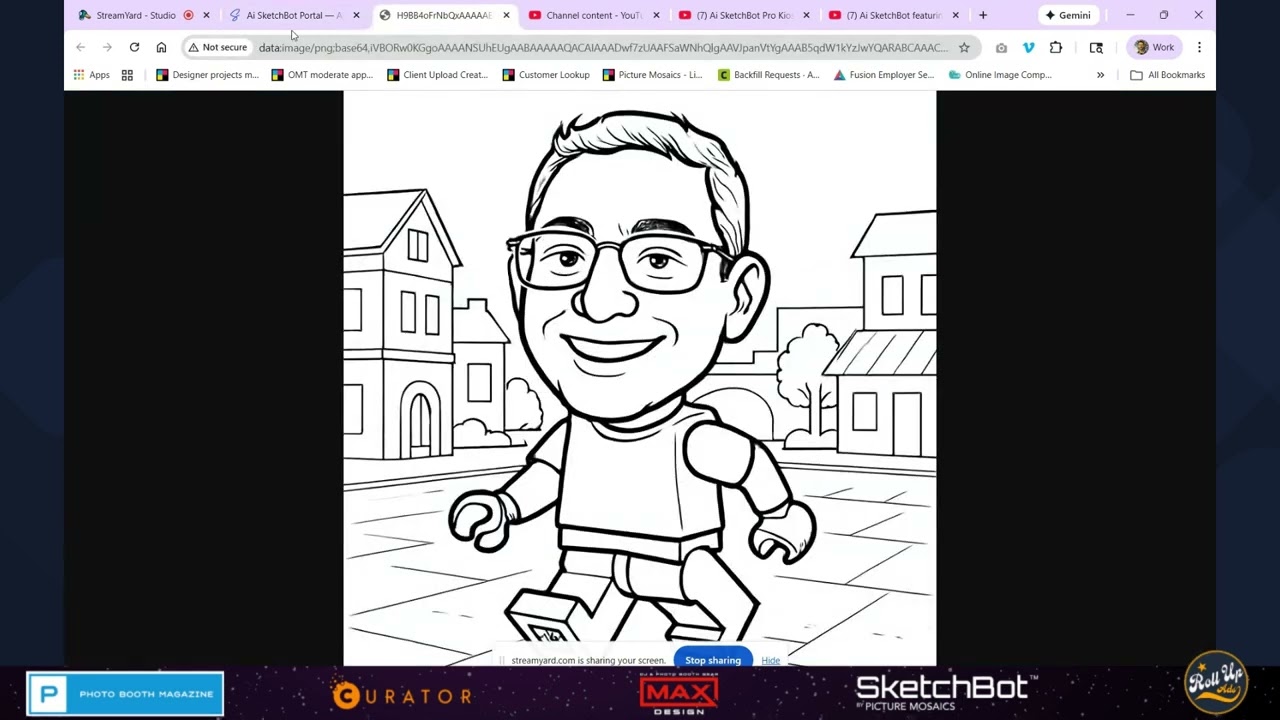The width and height of the screenshot is (1280, 720).
Task: Switch to the Ai SketchBot Portal tab
Action: [293, 15]
